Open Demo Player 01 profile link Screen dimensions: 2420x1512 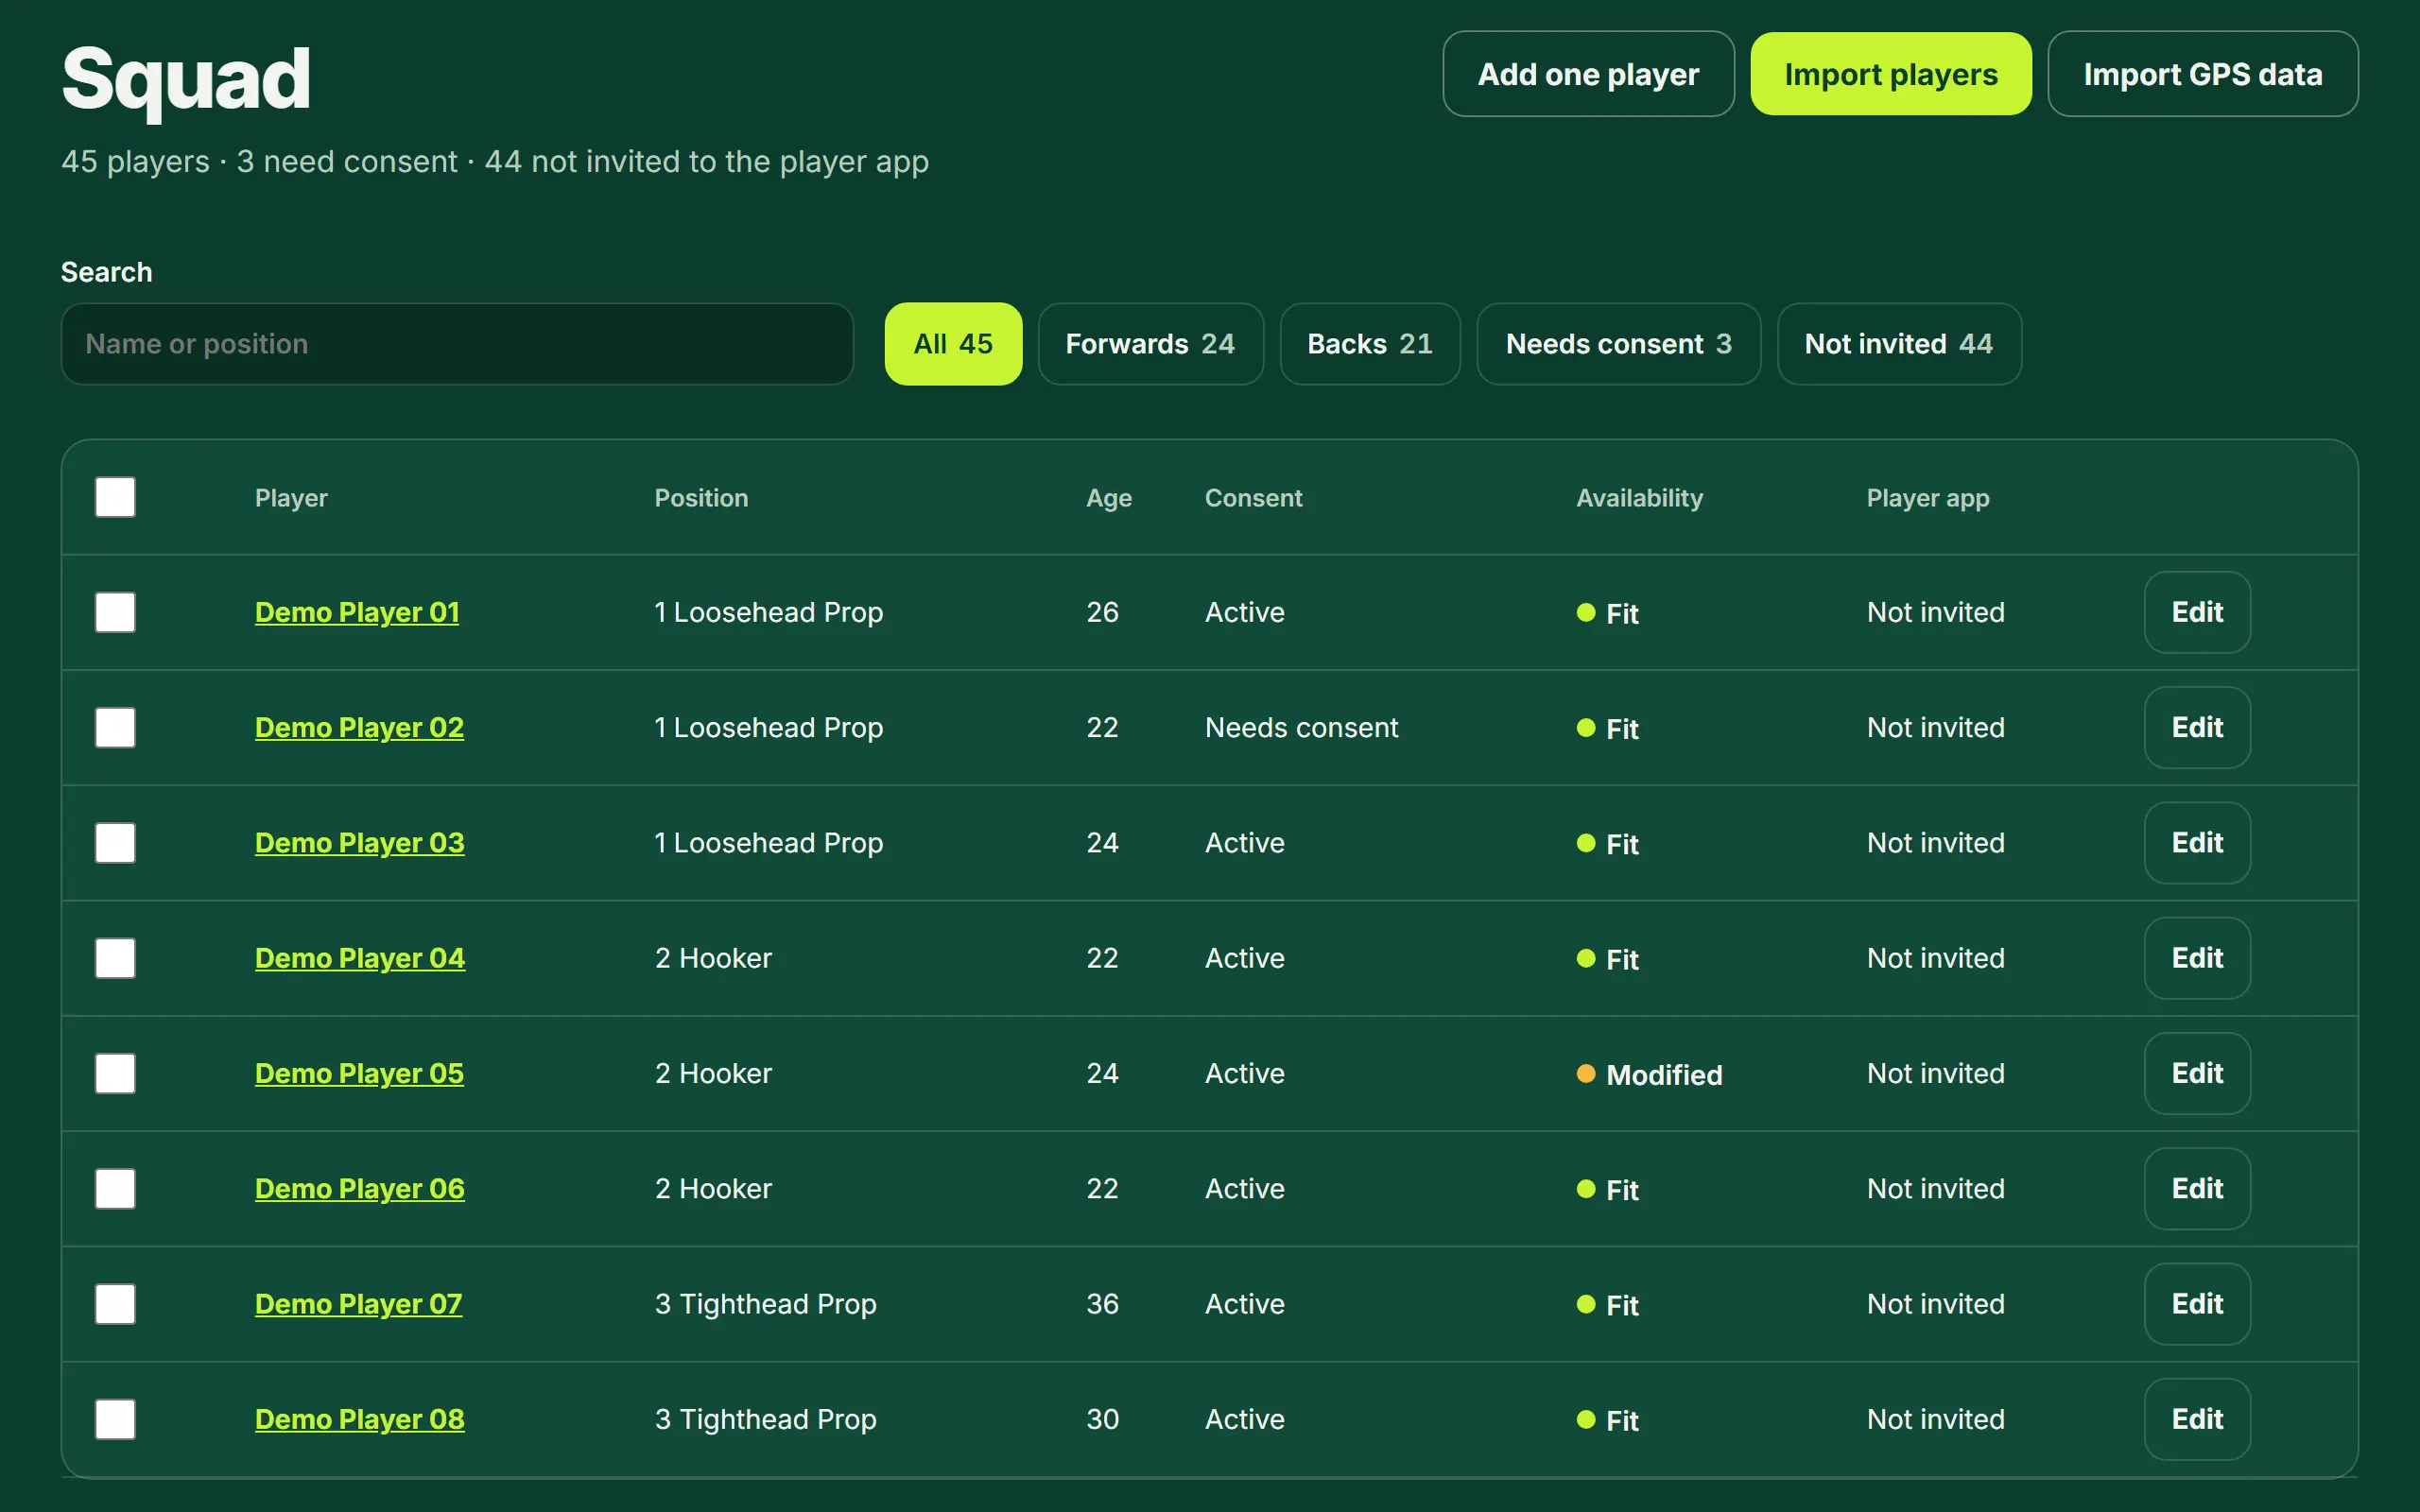point(357,612)
